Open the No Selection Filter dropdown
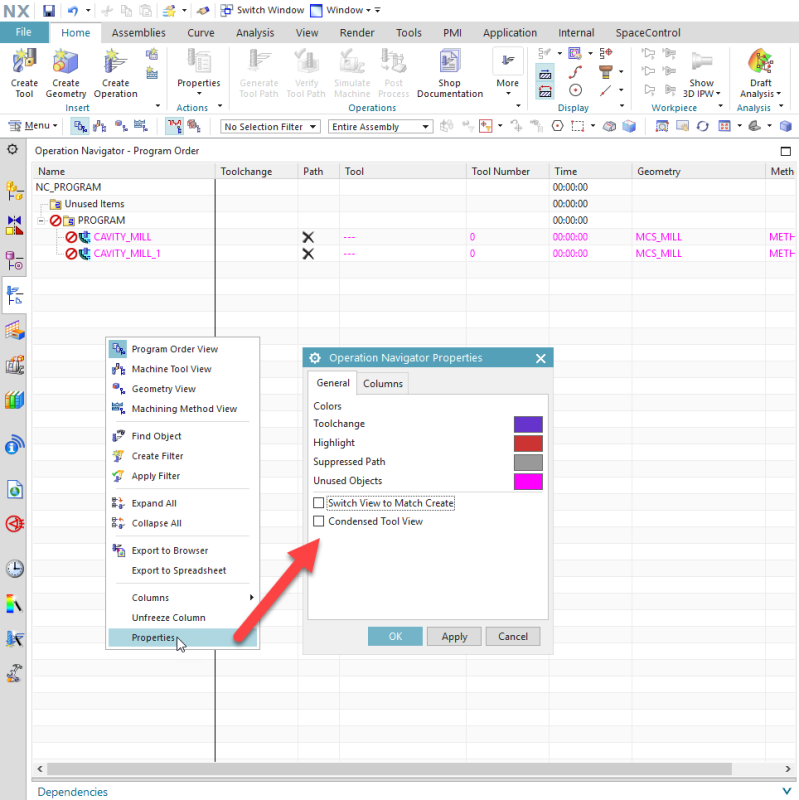 pos(270,127)
